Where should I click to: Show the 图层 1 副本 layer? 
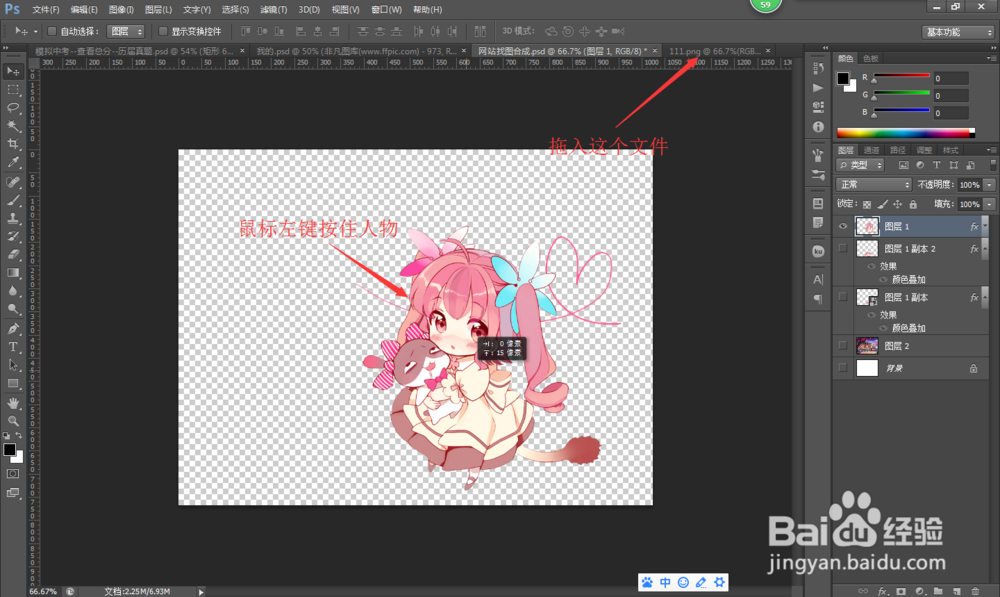click(x=842, y=297)
